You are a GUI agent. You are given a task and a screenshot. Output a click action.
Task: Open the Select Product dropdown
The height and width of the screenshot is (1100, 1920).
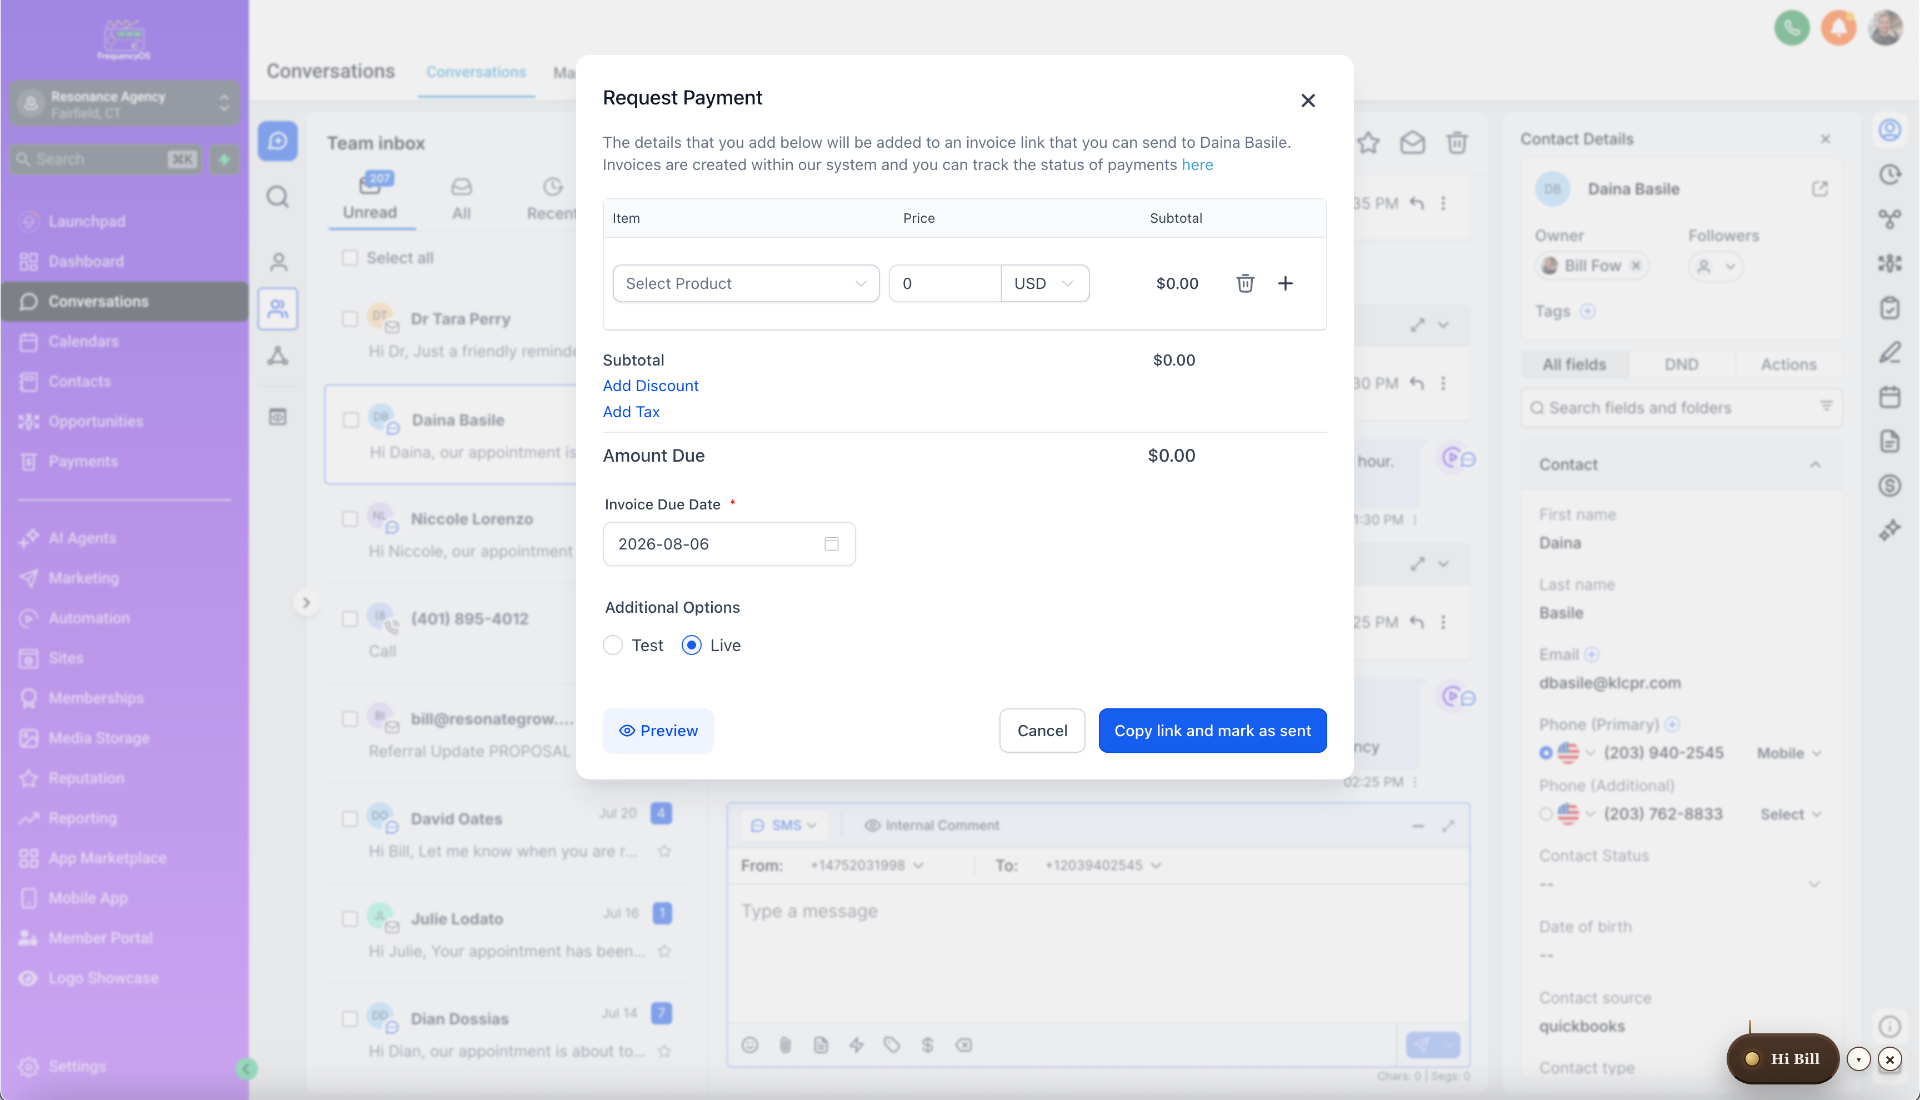click(746, 283)
